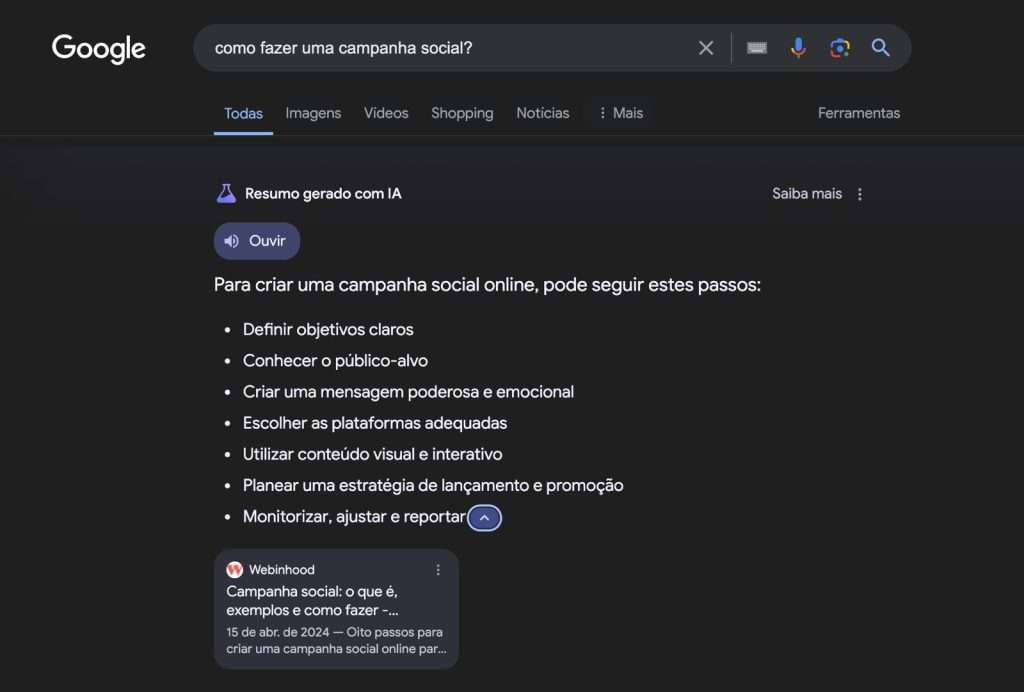Open the Webinhood result options menu

pyautogui.click(x=437, y=569)
